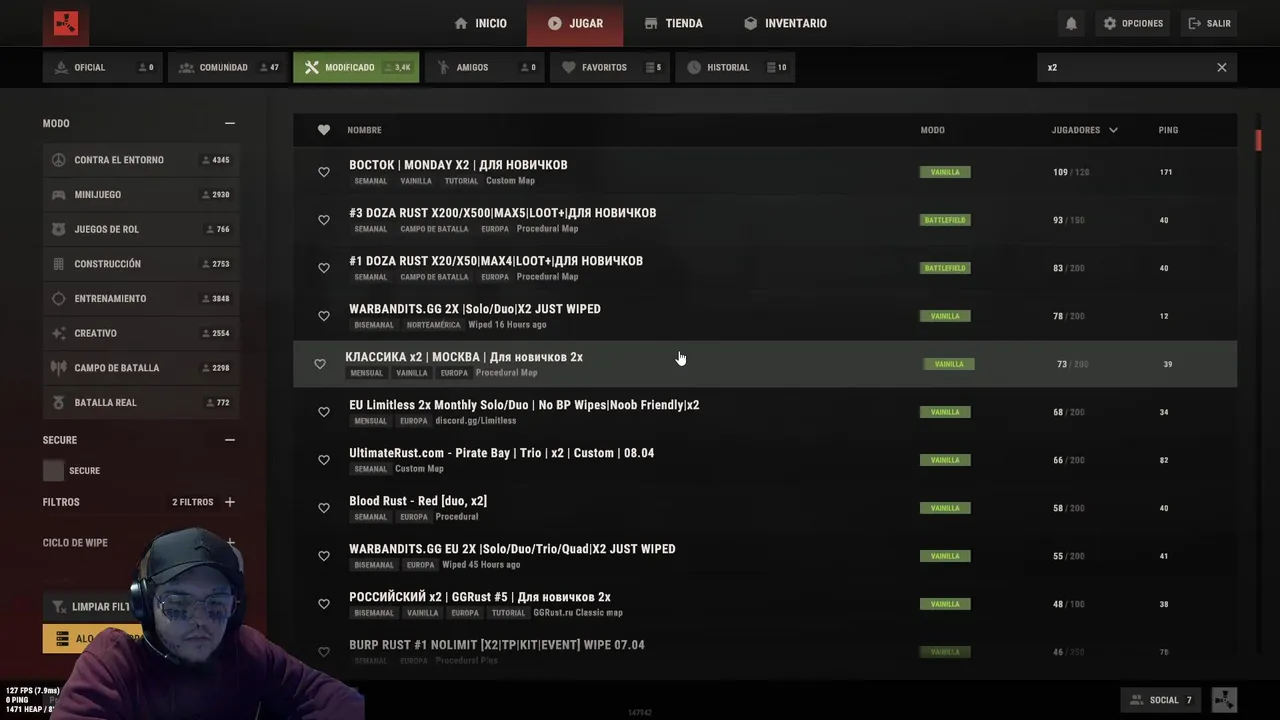The width and height of the screenshot is (1280, 720).
Task: Sort by NOMBRE column header
Action: (364, 130)
